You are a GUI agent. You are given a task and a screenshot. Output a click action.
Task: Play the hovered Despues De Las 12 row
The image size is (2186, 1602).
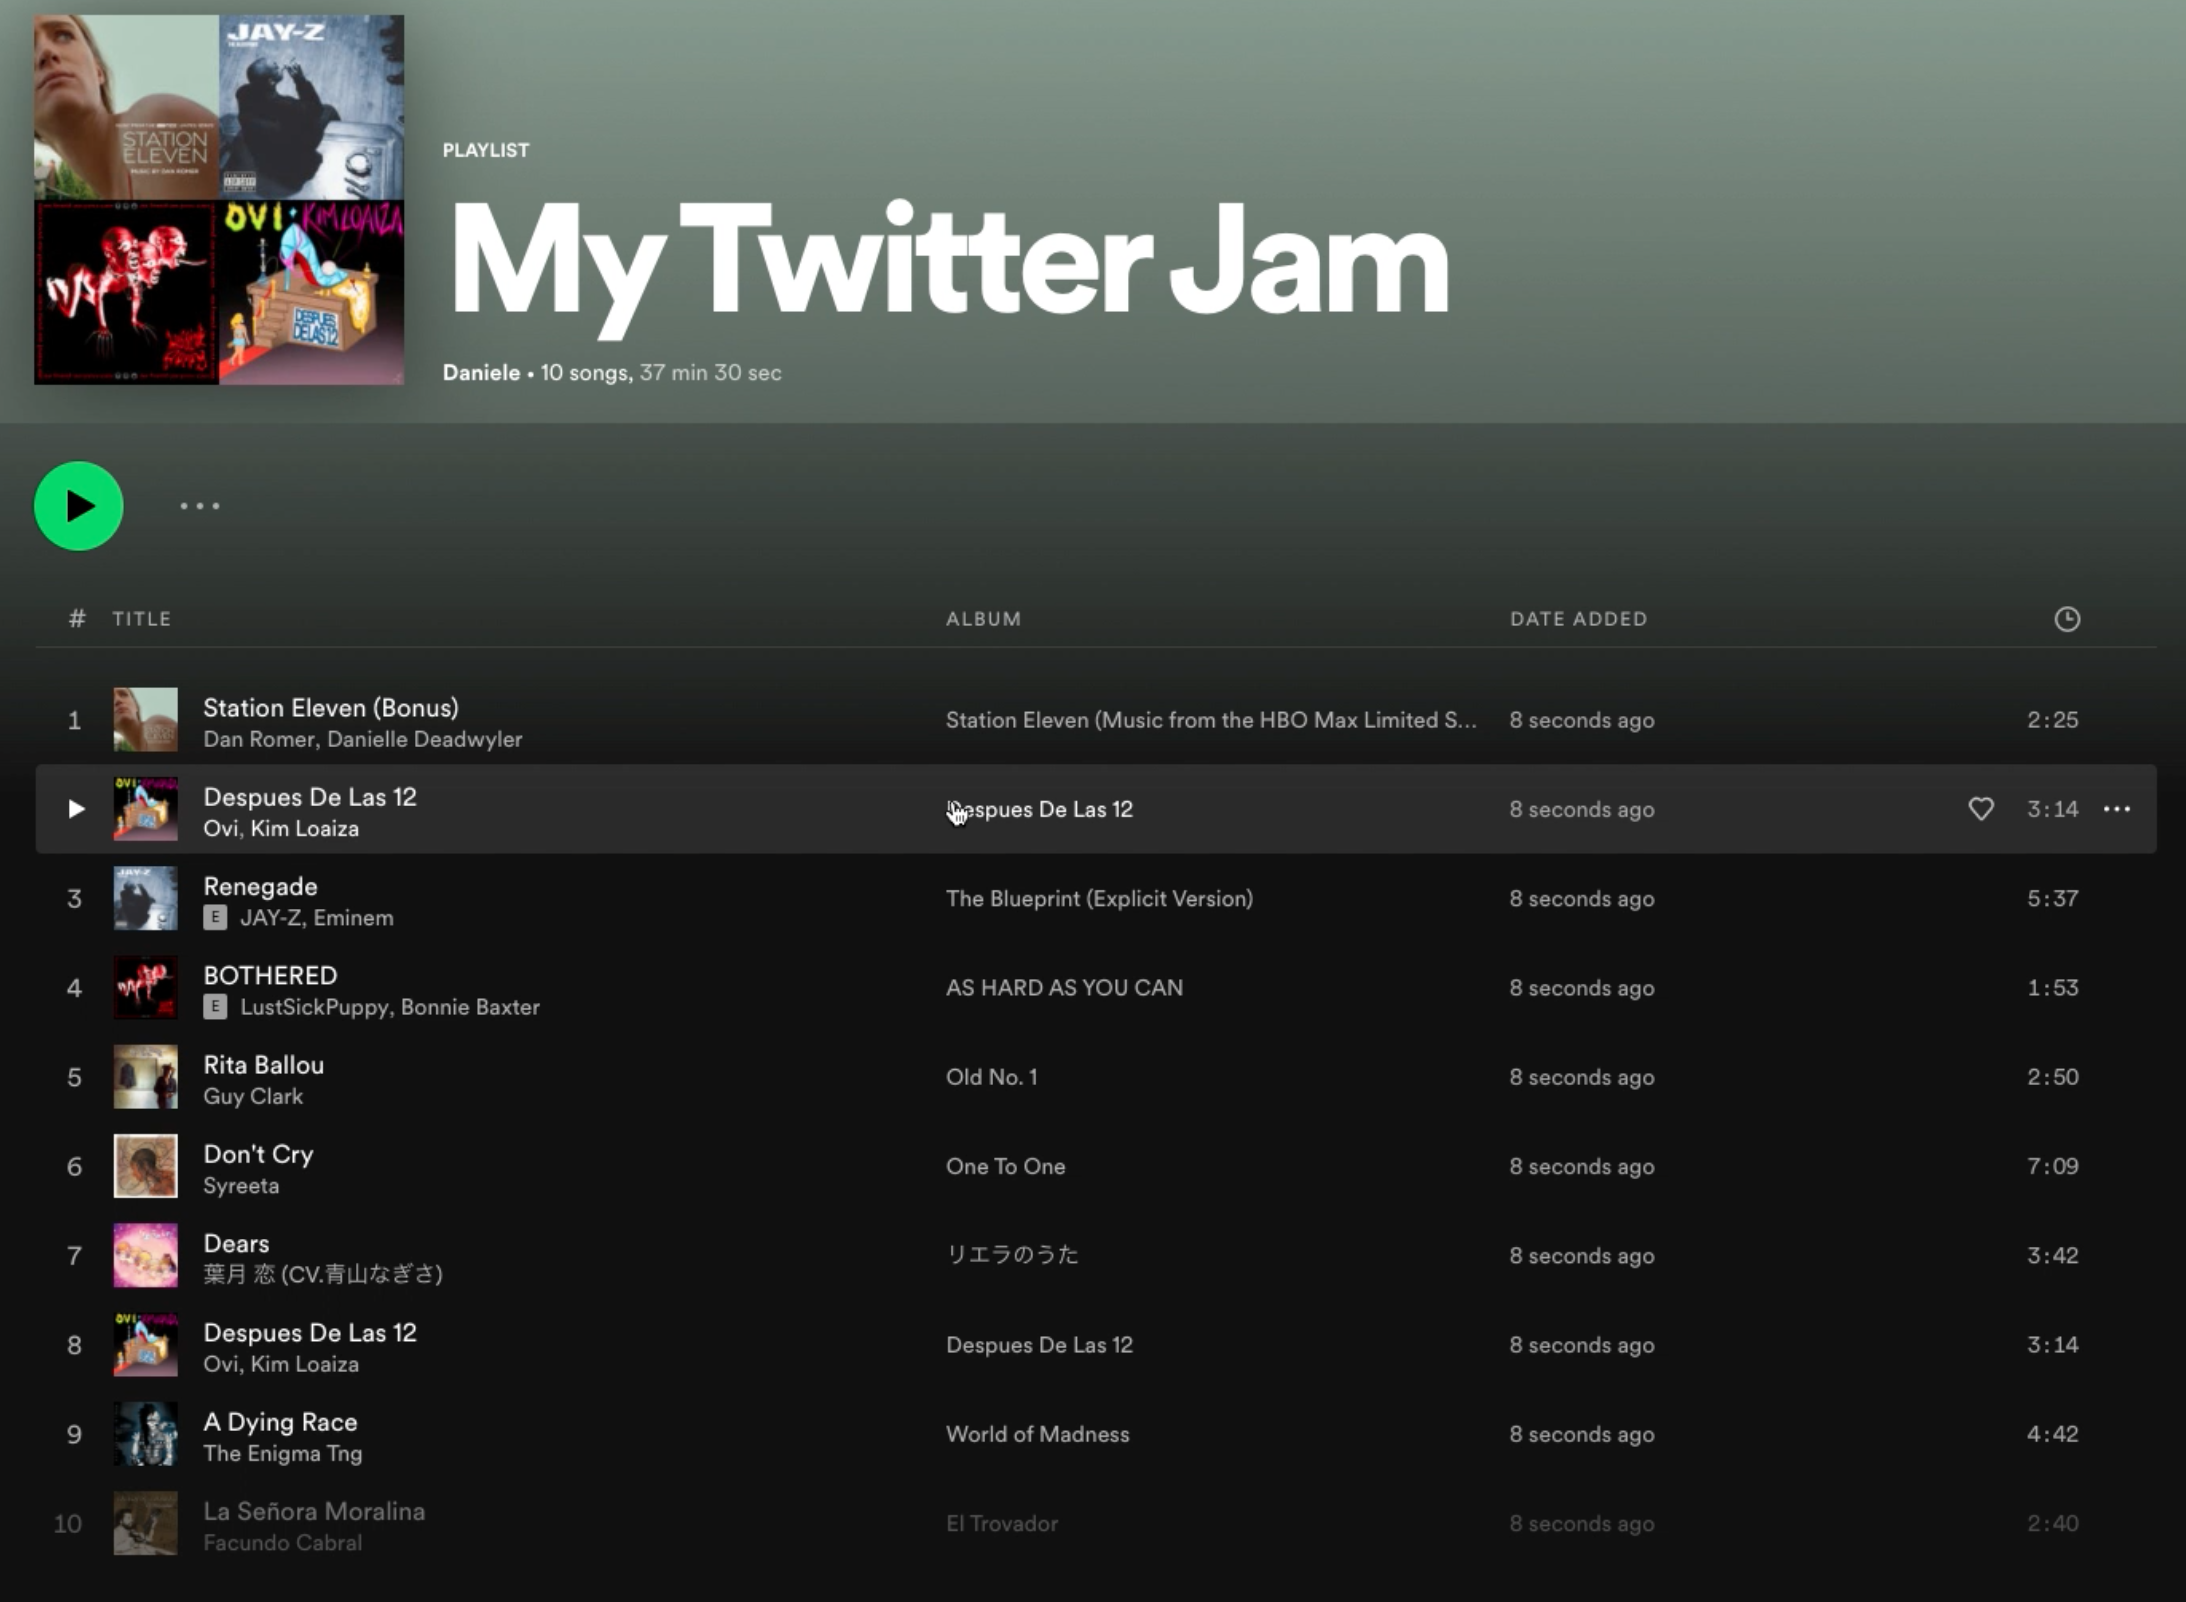(76, 809)
